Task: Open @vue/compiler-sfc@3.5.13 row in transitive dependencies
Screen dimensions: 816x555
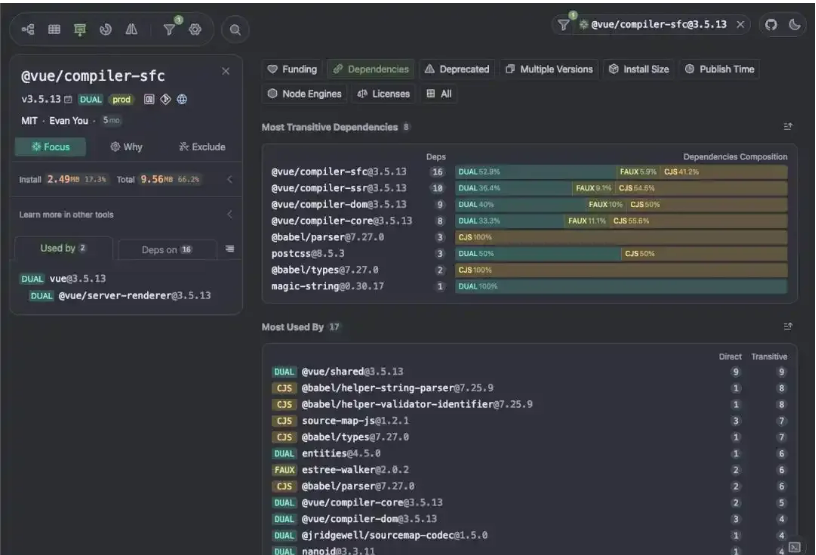Action: tap(339, 172)
